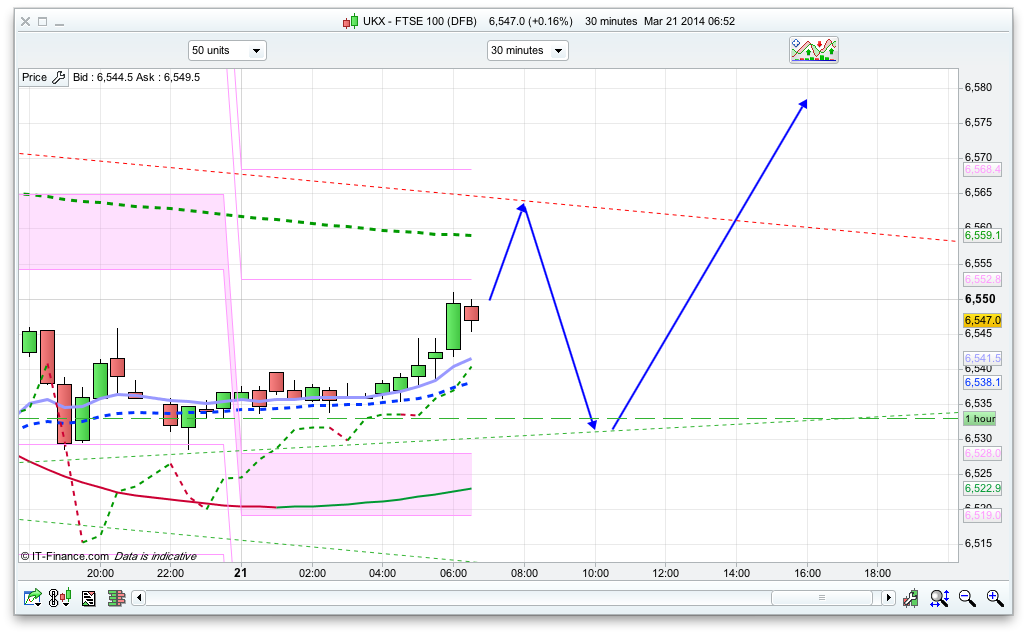Click the 6,559.1 green indicator price label
The image size is (1027, 635).
pyautogui.click(x=982, y=236)
